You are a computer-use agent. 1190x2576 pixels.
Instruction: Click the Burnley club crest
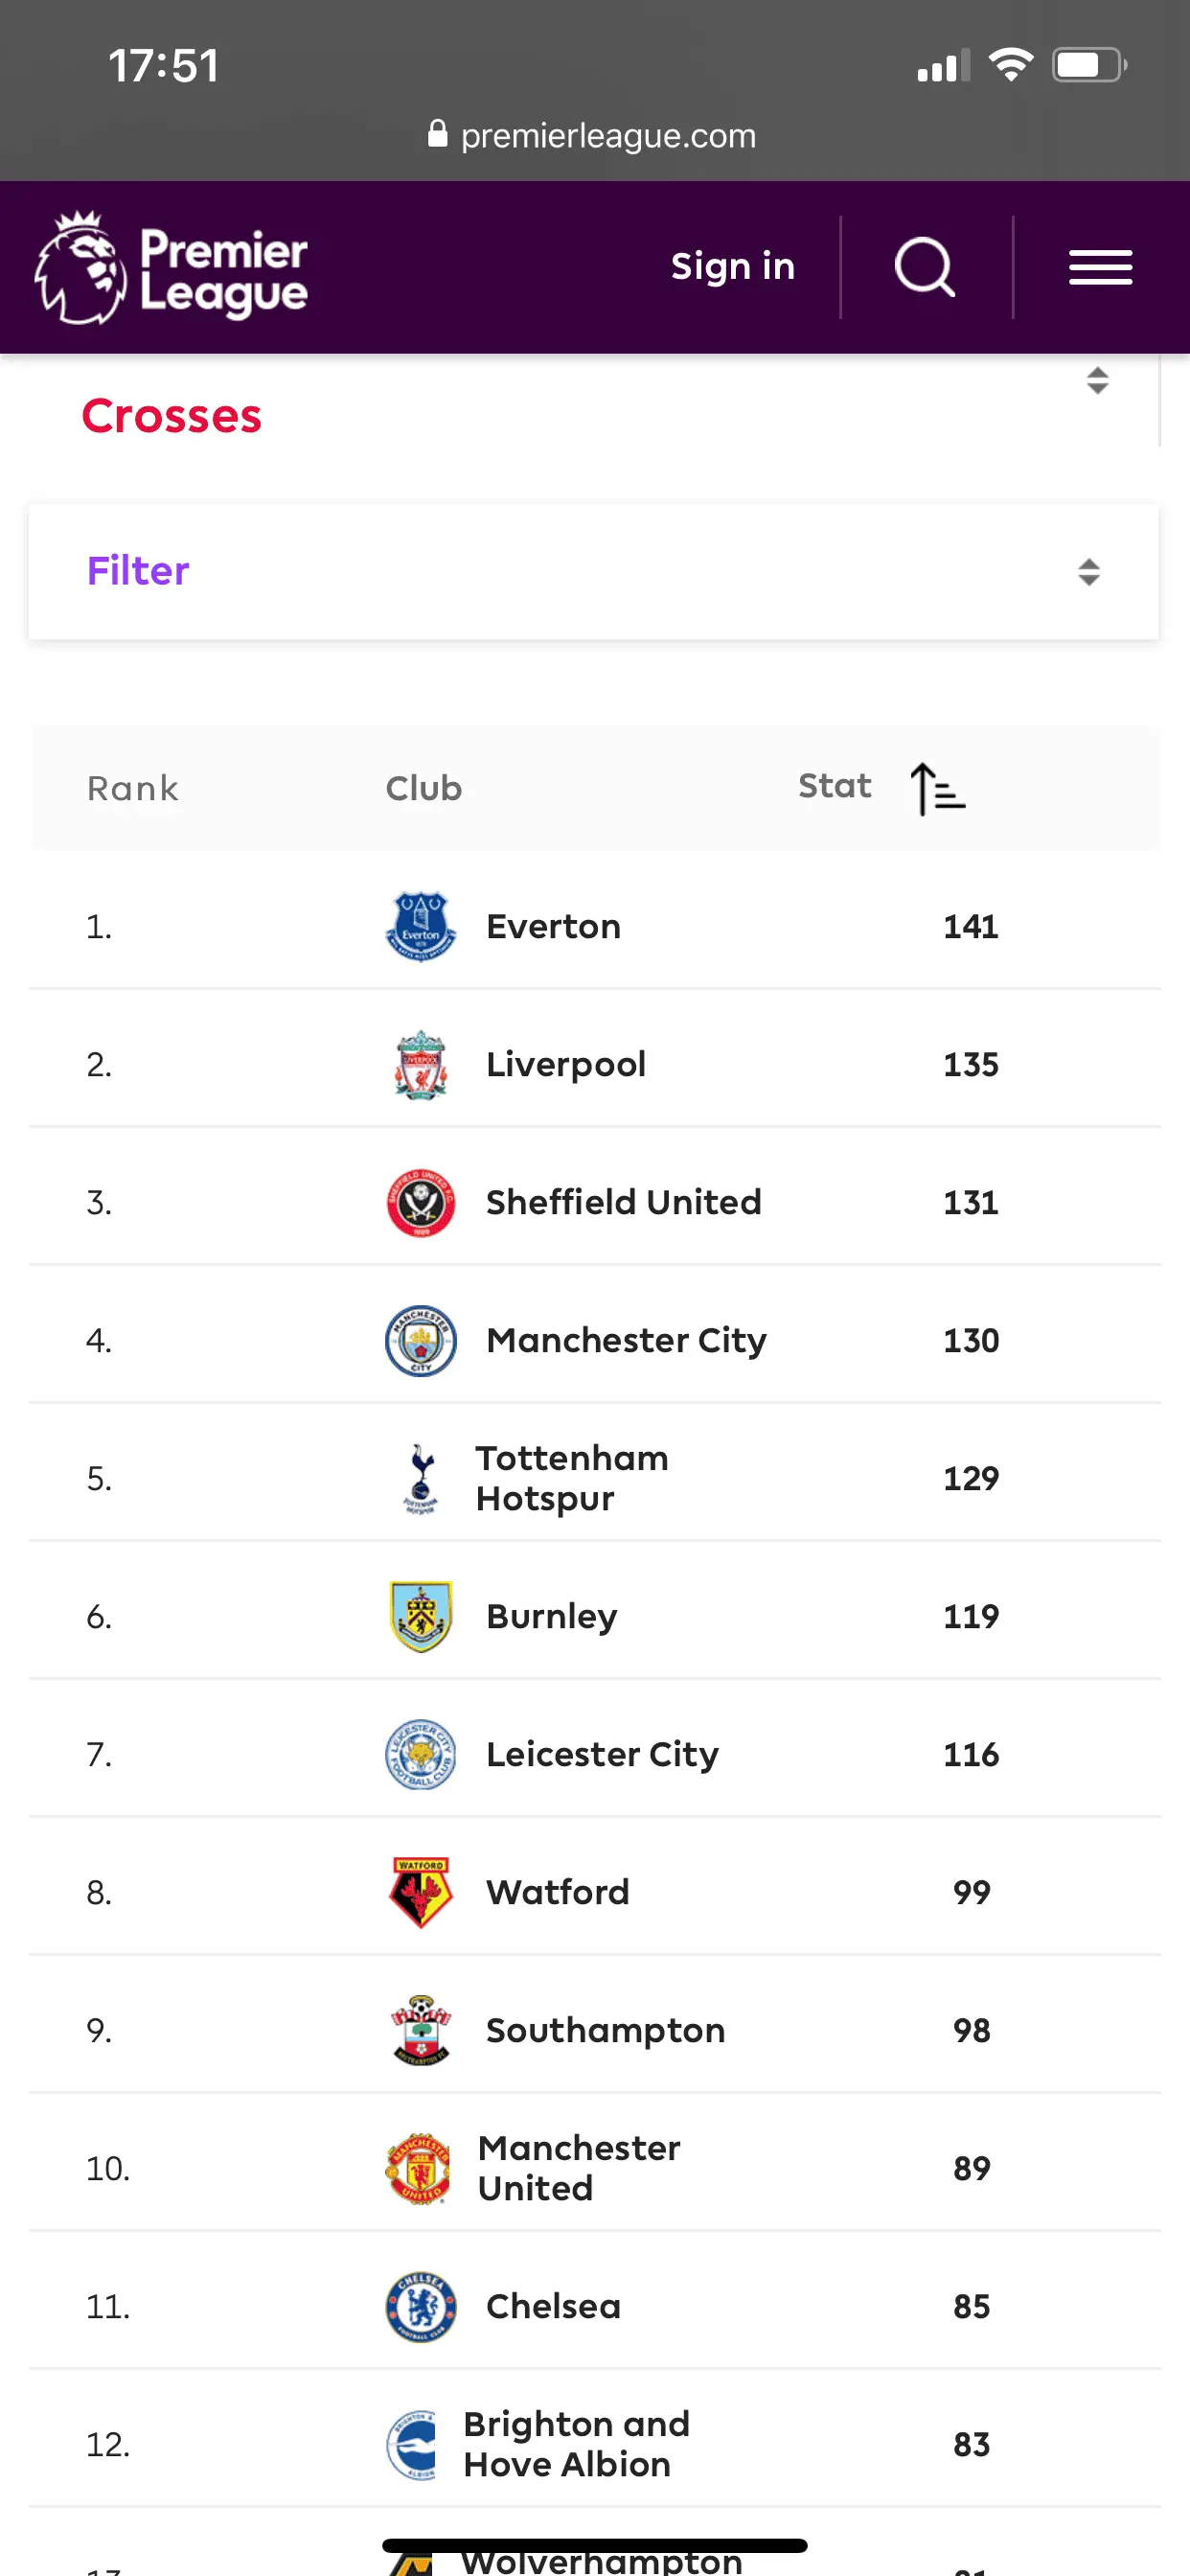421,1616
